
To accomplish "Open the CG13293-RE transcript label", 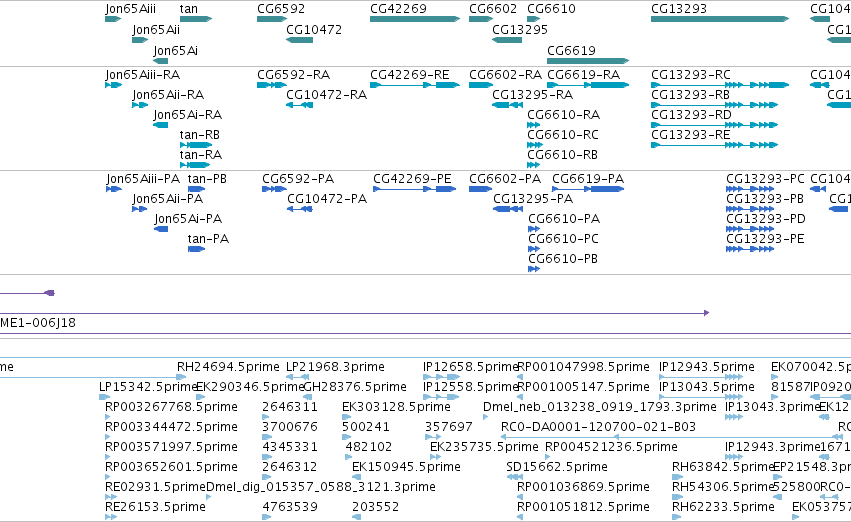I will tap(691, 135).
